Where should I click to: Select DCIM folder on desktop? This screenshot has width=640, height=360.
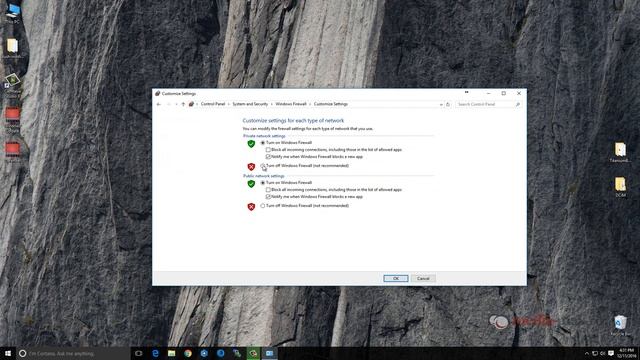[x=620, y=187]
